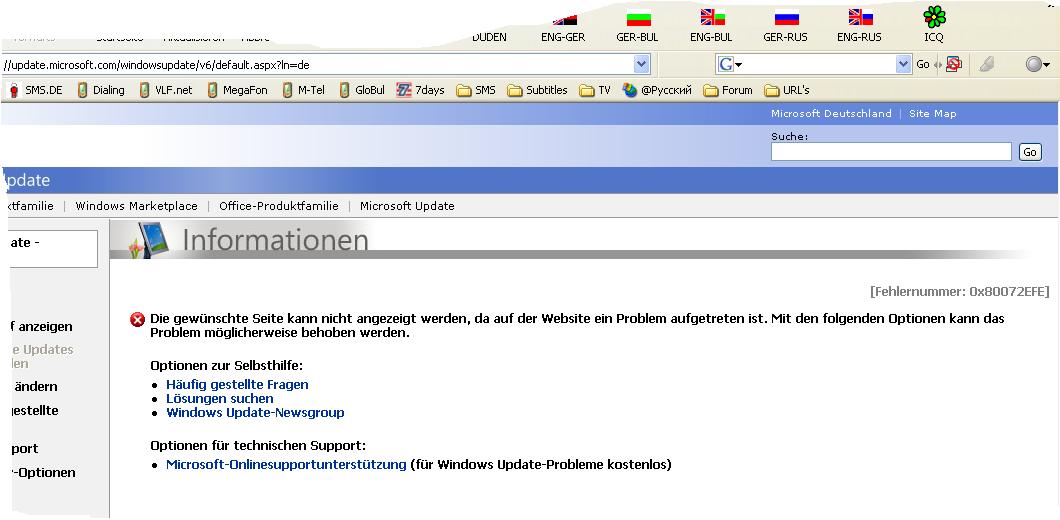
Task: Open the TV bookmarks folder
Action: pyautogui.click(x=595, y=90)
